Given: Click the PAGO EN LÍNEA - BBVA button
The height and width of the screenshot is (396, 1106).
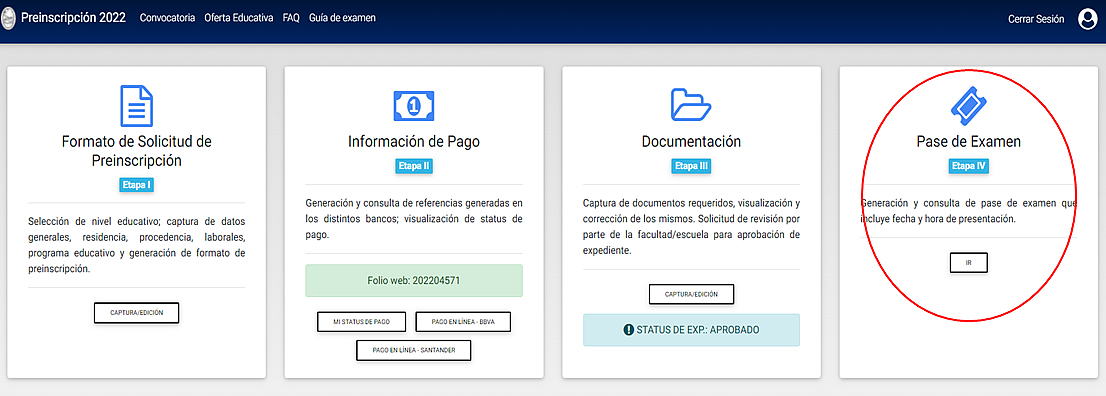Looking at the screenshot, I should click(463, 321).
